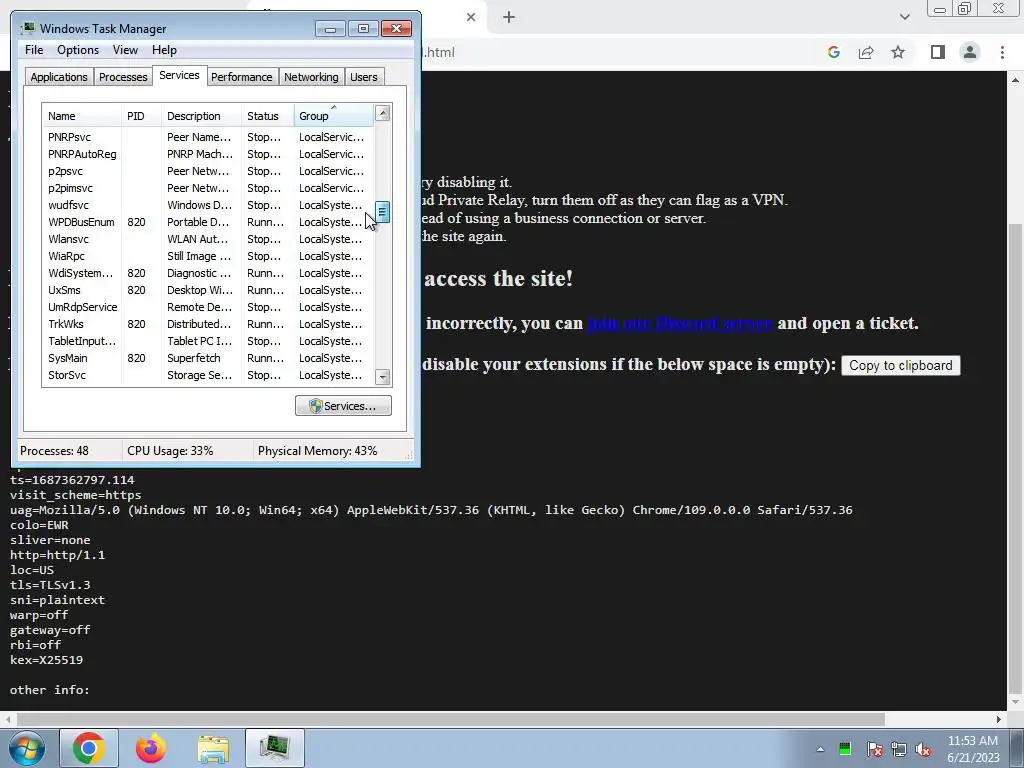Open Task Manager View menu
The width and height of the screenshot is (1024, 768).
(x=125, y=50)
